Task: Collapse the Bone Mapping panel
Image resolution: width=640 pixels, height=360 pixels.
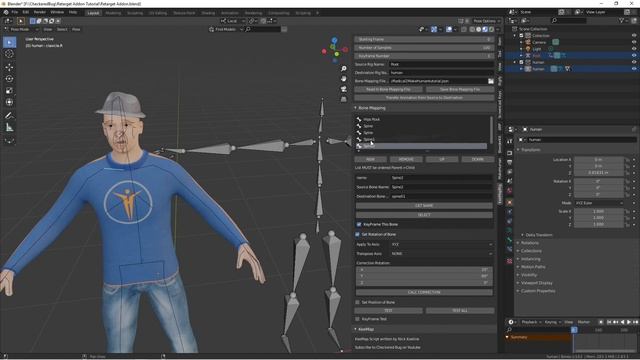Action: (x=356, y=108)
